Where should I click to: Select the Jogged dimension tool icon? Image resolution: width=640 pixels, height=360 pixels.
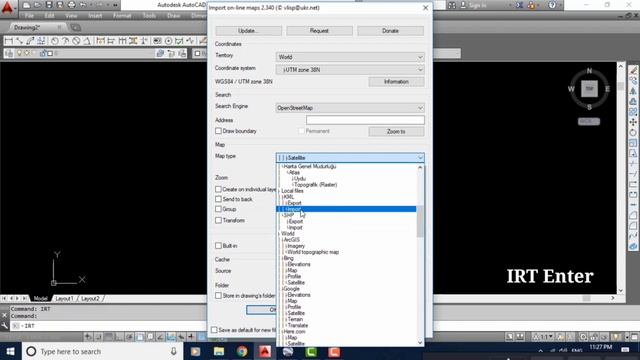(x=65, y=41)
